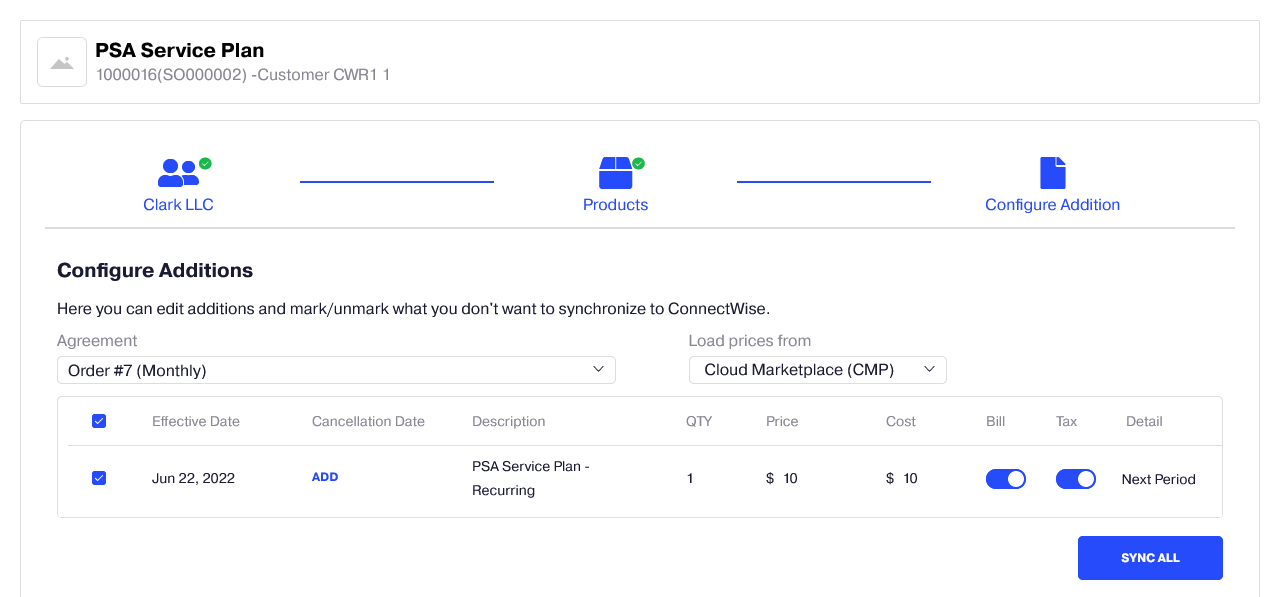Click ADD link under Cancellation Date

coord(325,477)
